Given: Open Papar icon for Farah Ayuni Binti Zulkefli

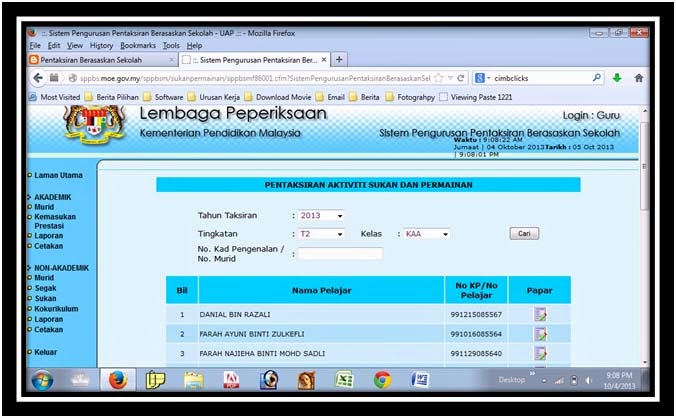Looking at the screenshot, I should 540,334.
